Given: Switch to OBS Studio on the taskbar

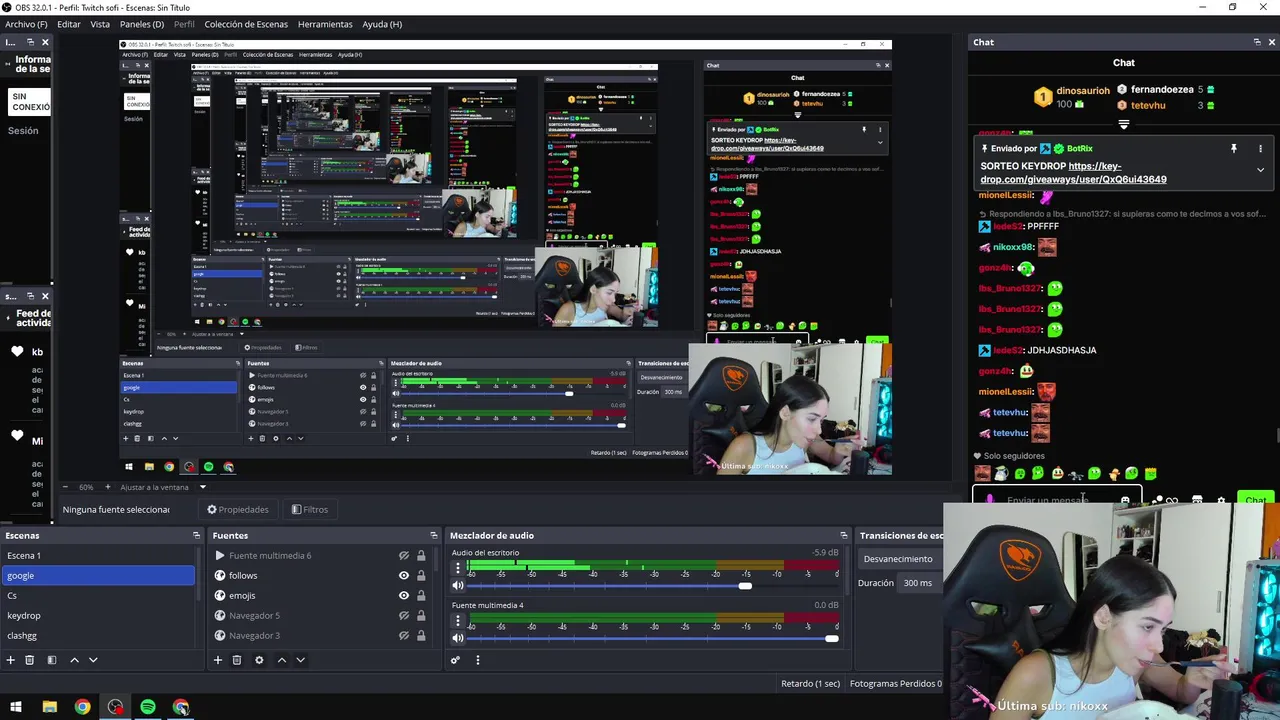Looking at the screenshot, I should tap(116, 707).
